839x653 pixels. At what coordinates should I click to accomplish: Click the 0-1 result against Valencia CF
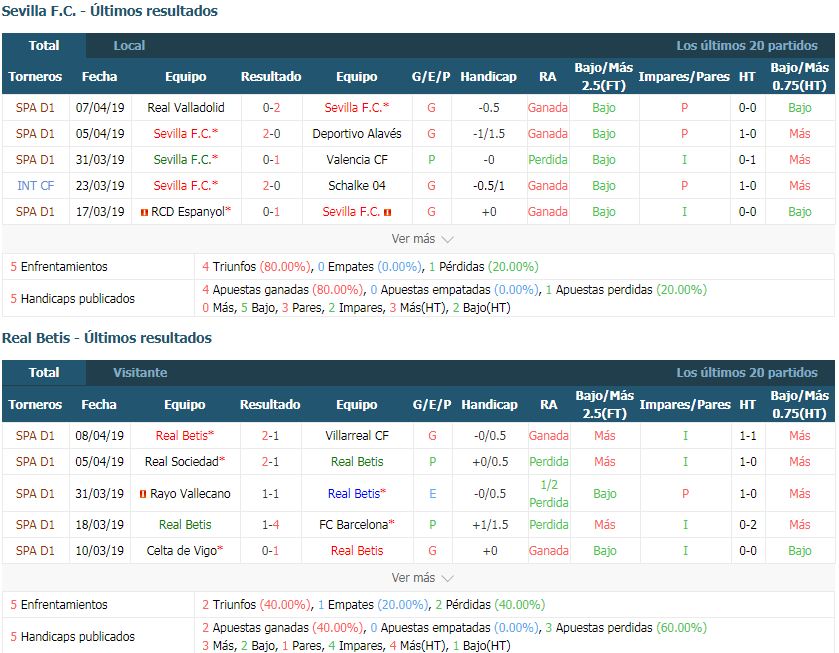(271, 160)
